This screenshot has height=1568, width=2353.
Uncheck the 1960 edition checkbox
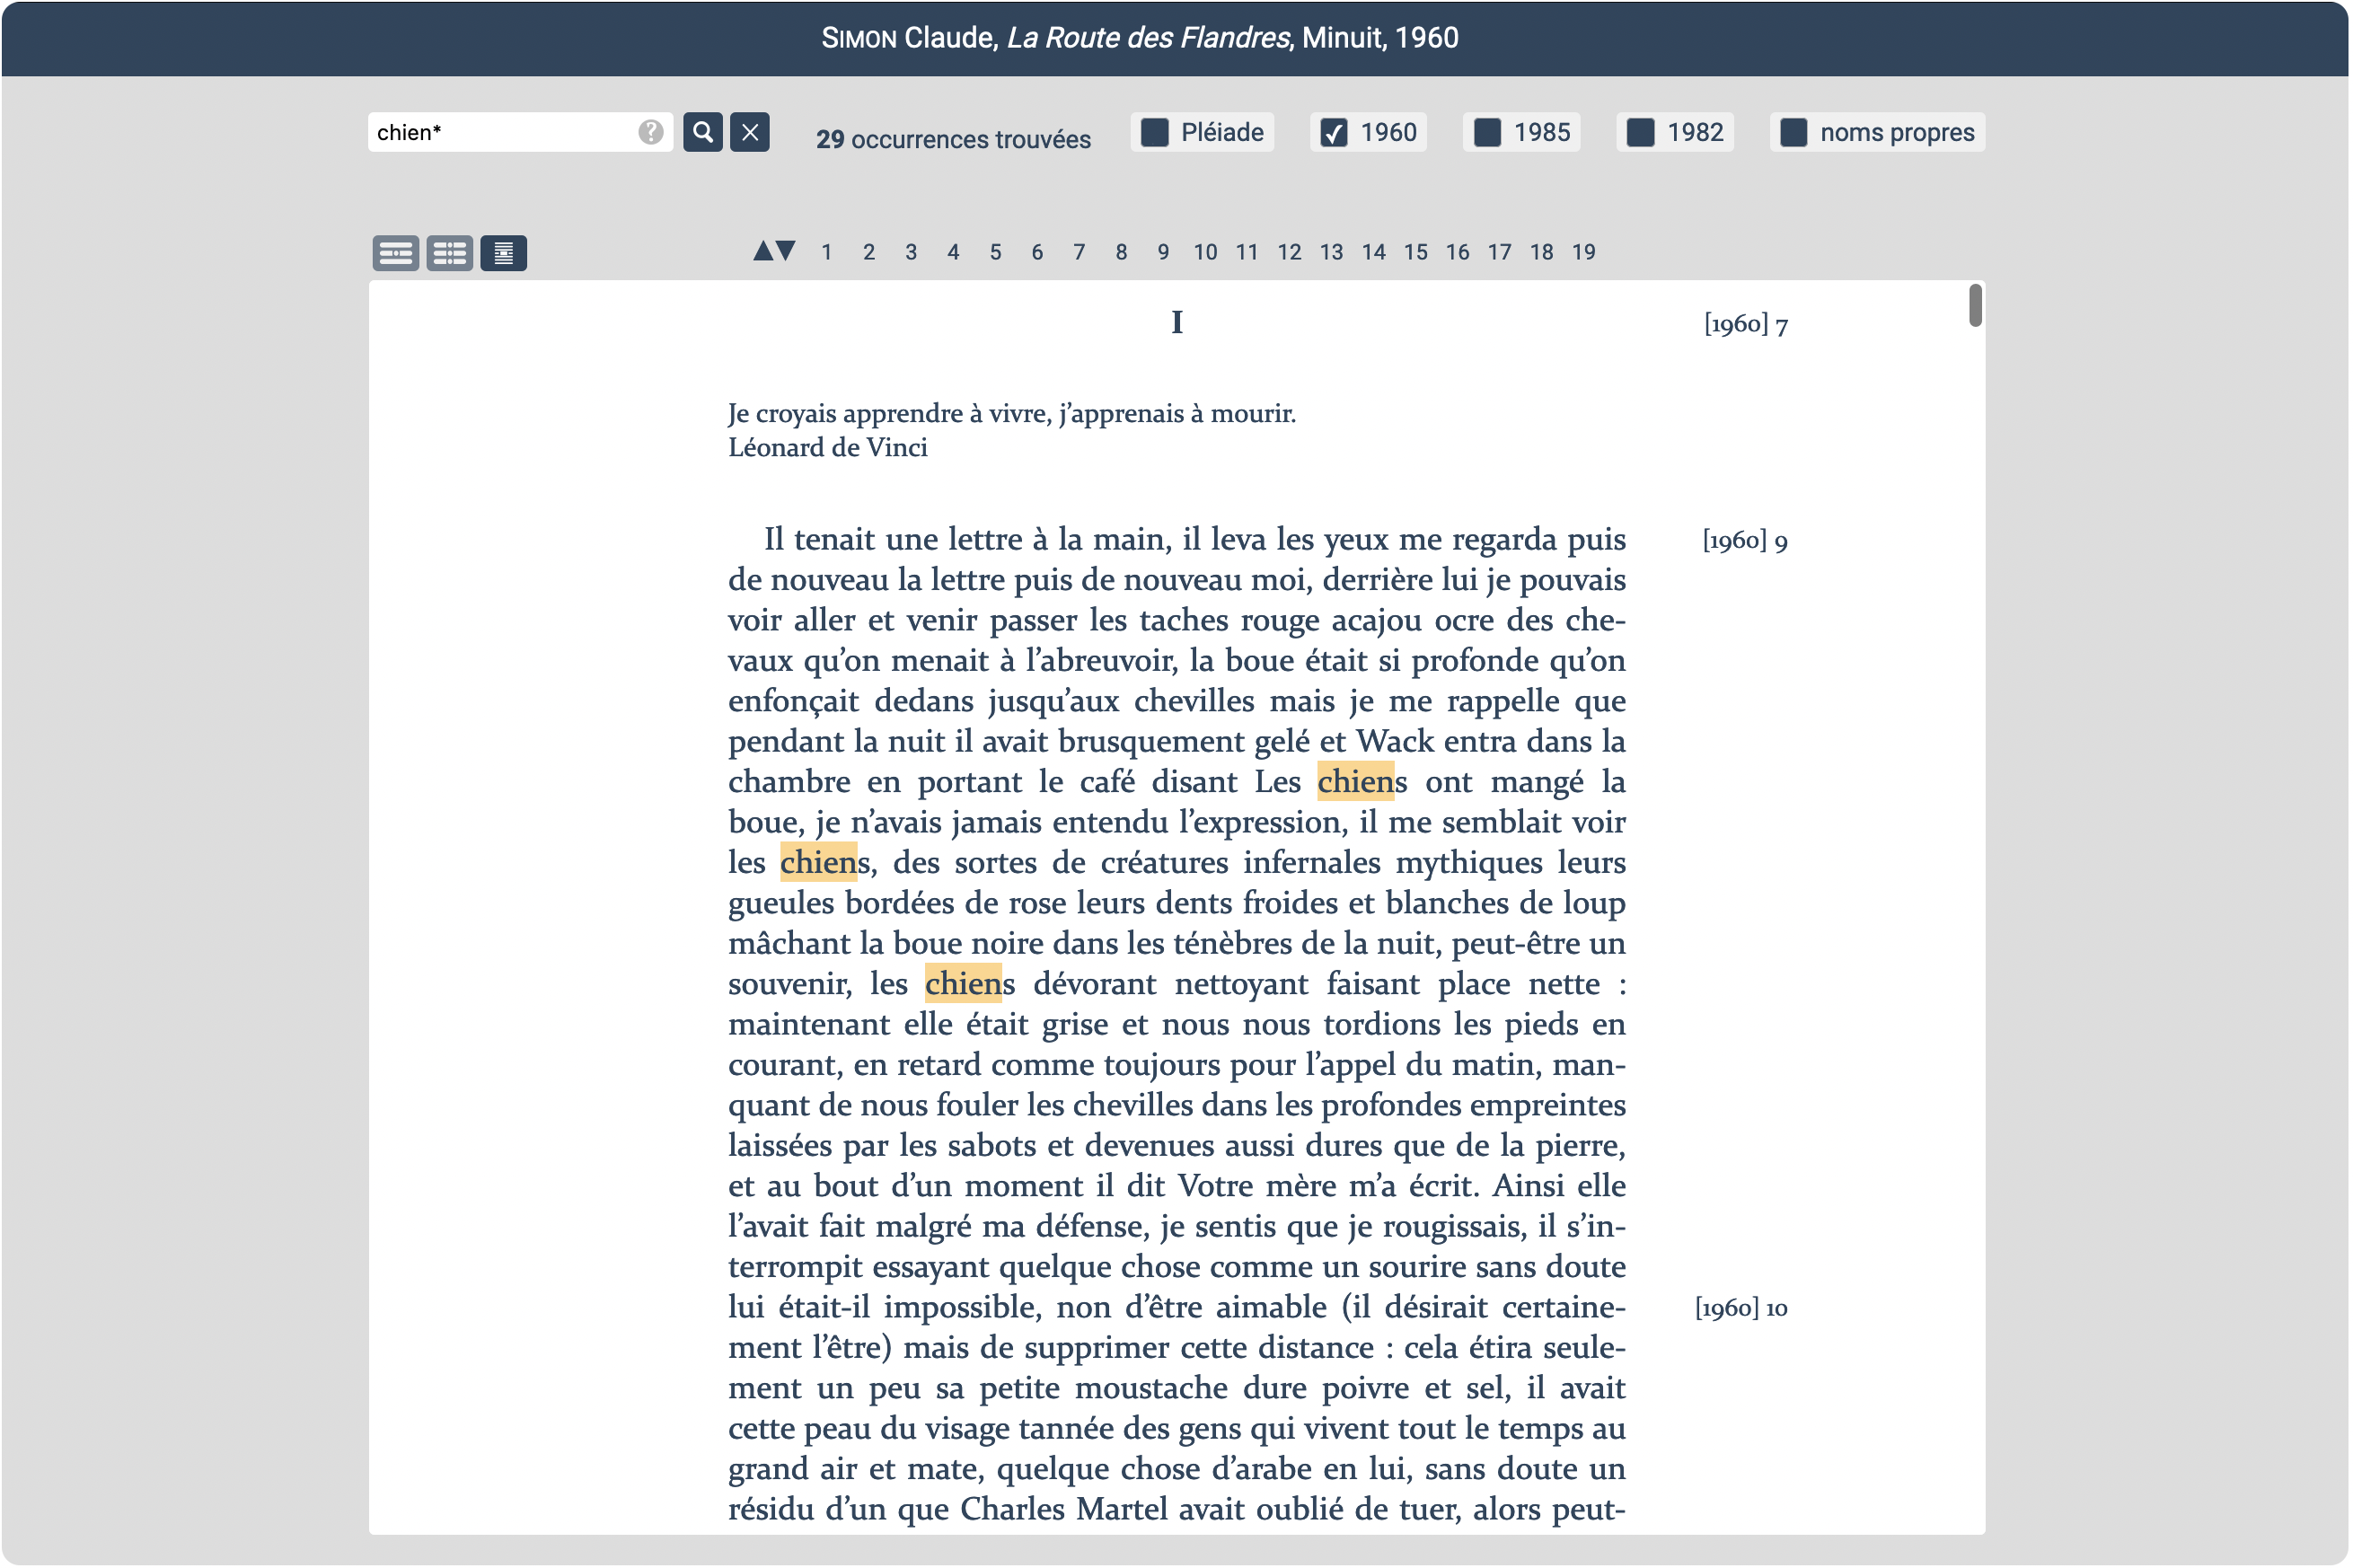point(1334,132)
